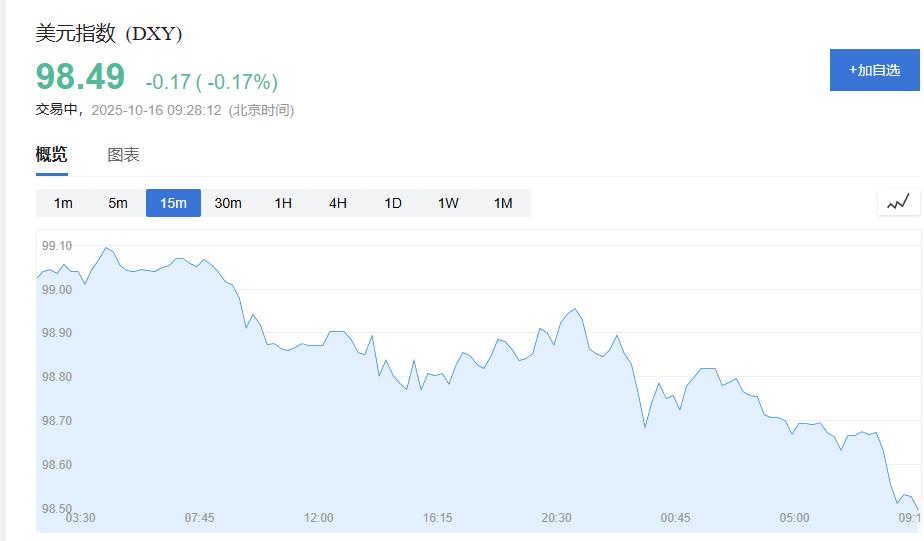Select the 1m interval option
Screen dimensions: 924x541
pyautogui.click(x=63, y=203)
